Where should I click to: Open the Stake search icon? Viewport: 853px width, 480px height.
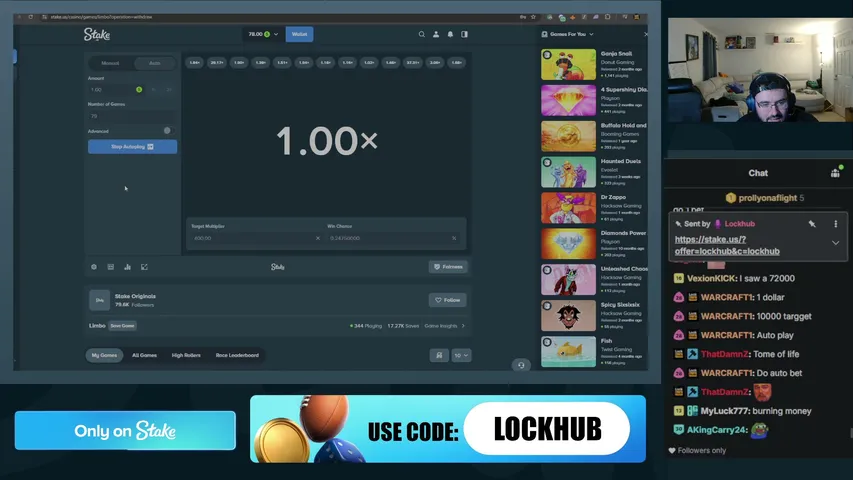point(422,34)
